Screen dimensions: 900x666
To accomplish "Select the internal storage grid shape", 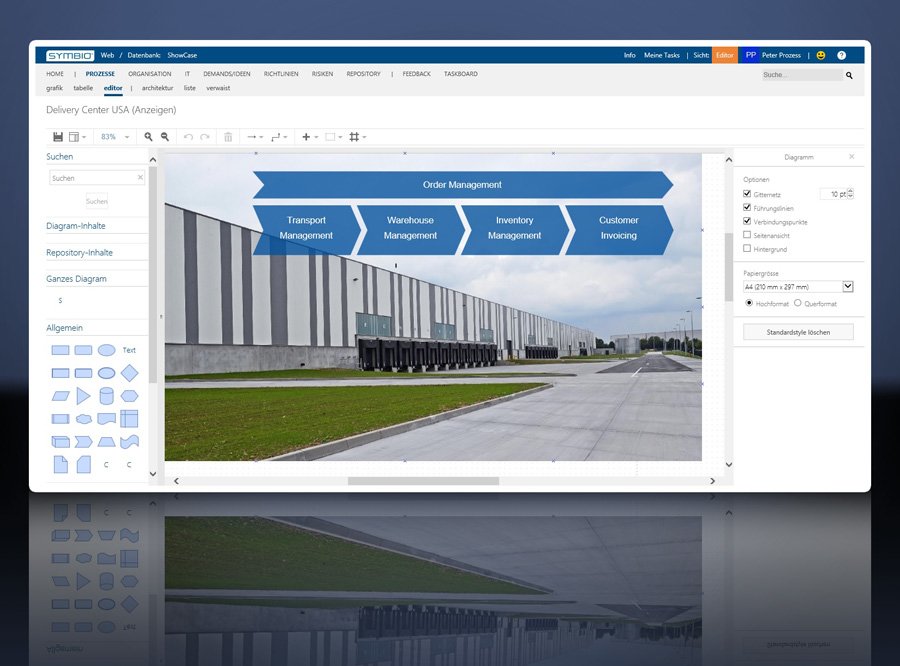I will [129, 419].
